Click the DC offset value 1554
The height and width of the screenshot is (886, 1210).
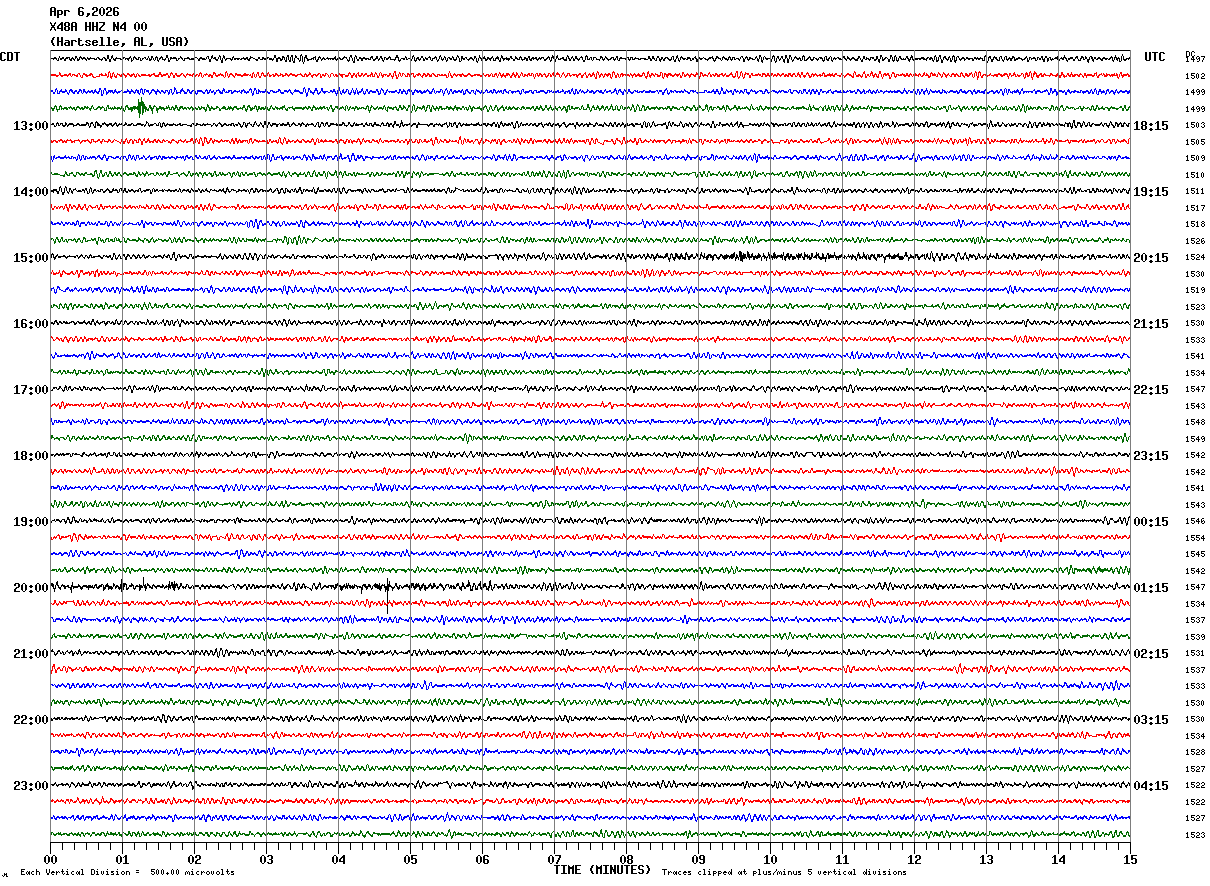[1195, 538]
